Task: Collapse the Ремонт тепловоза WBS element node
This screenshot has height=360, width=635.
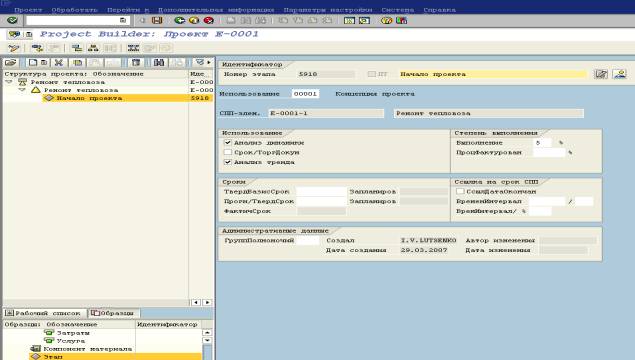Action: tap(22, 90)
